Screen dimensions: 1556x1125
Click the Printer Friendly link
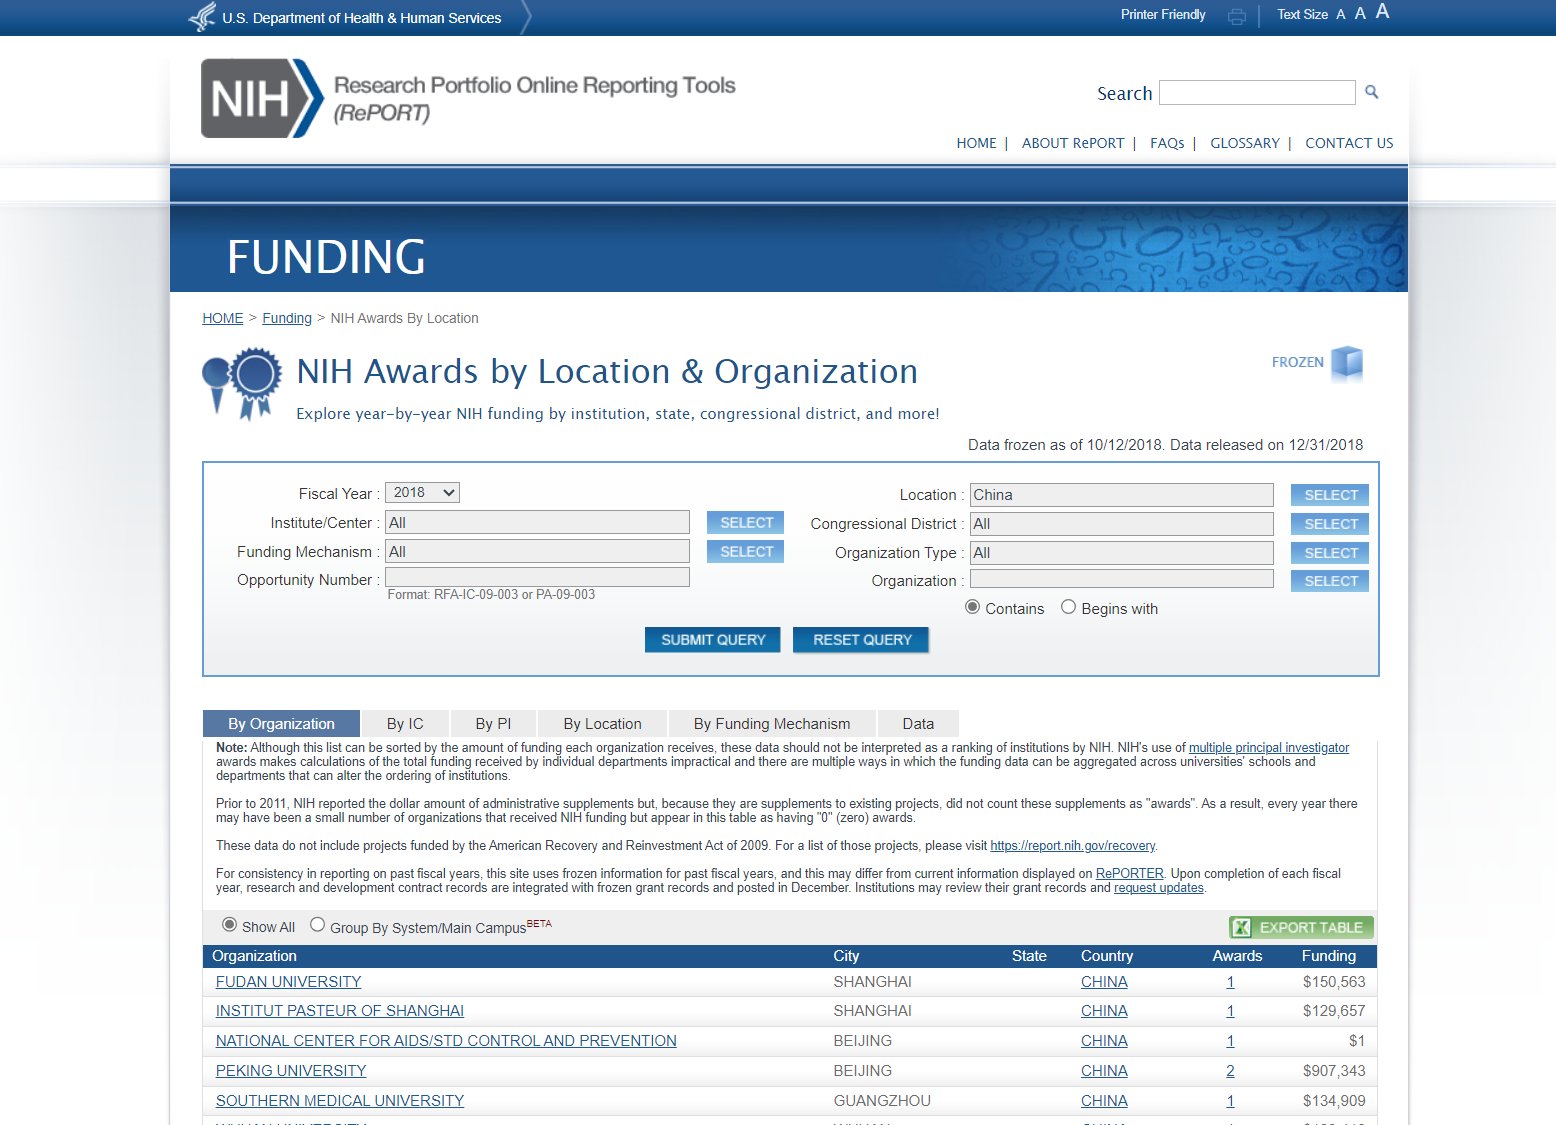(1163, 15)
